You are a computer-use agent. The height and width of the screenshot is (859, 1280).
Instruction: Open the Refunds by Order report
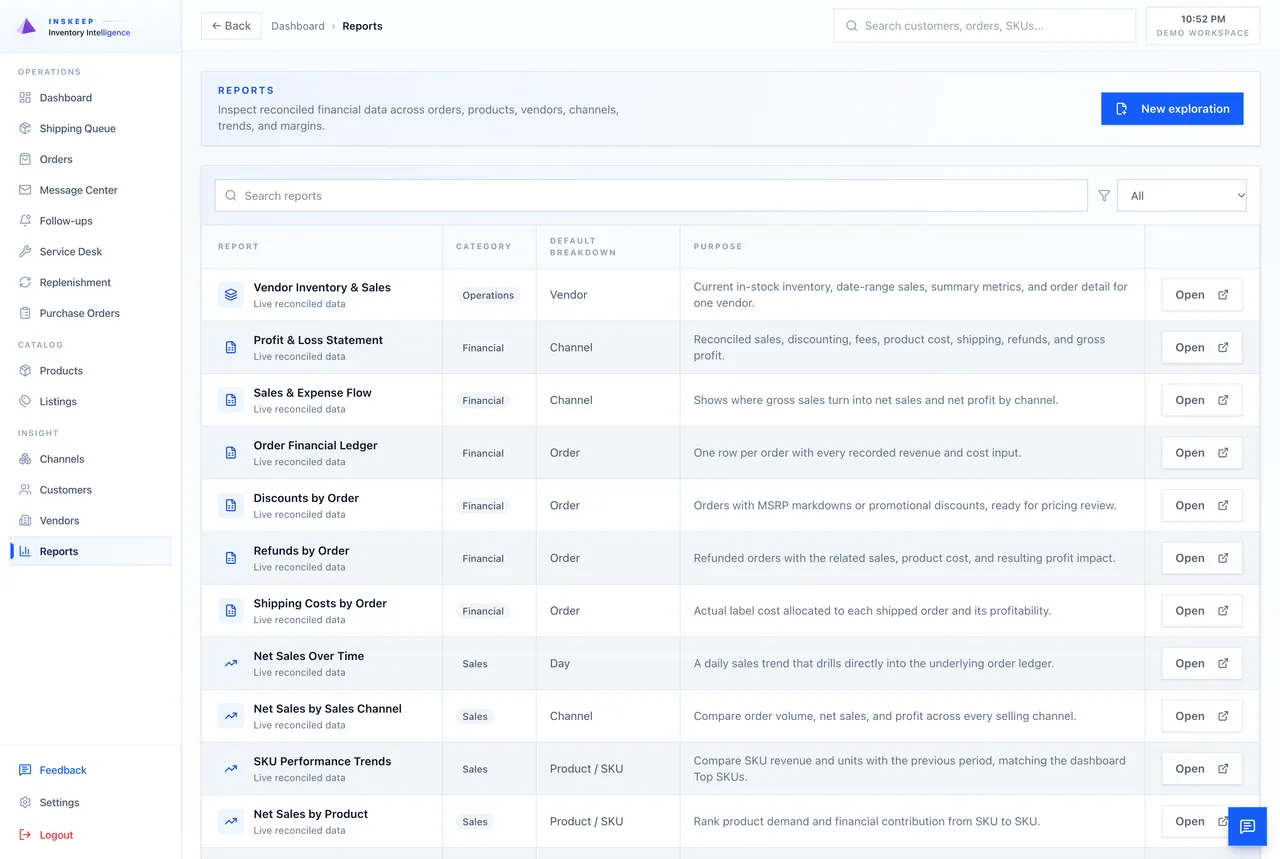pyautogui.click(x=1202, y=558)
